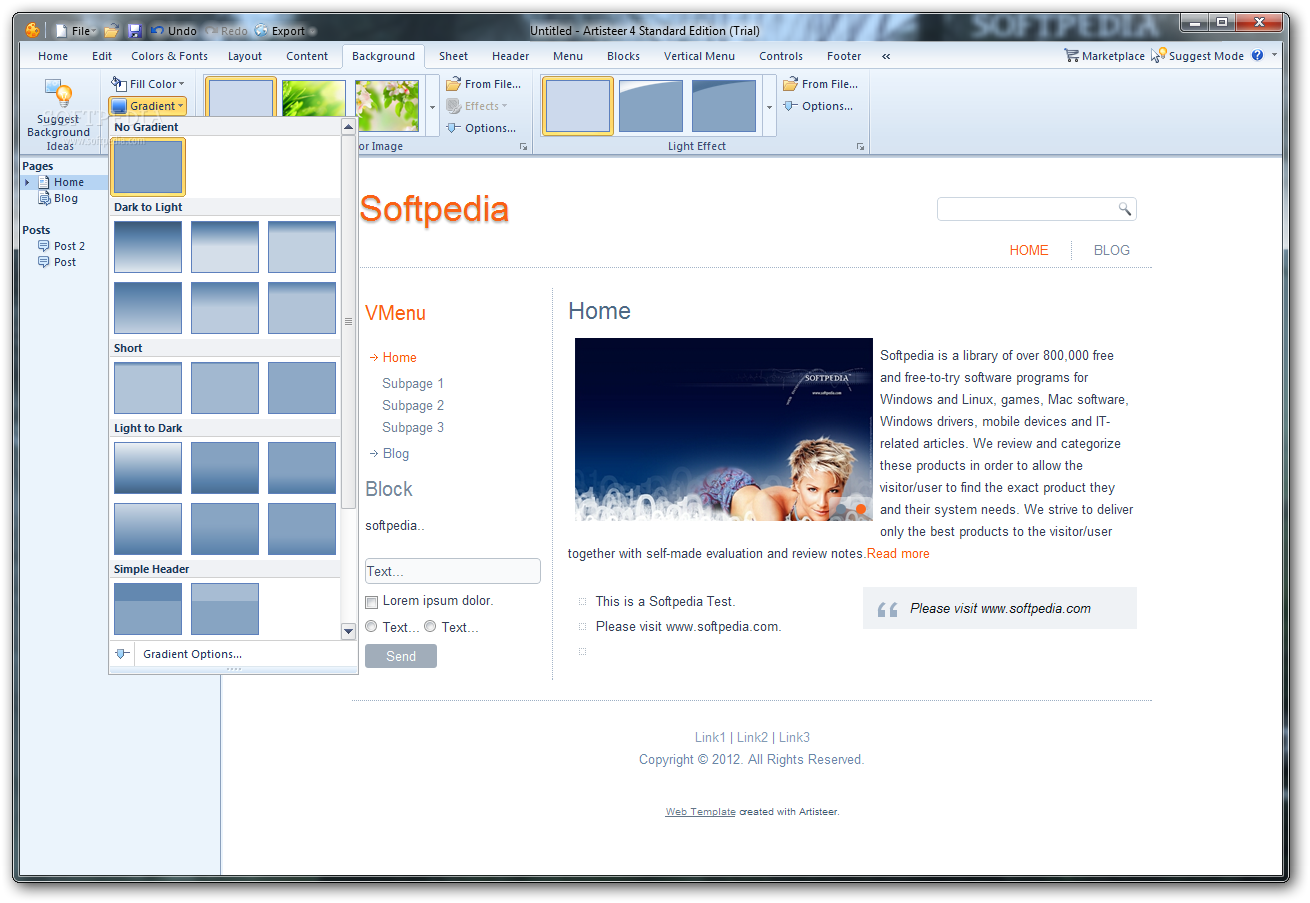1310x903 pixels.
Task: Click the BLOG navigation link
Action: pyautogui.click(x=1112, y=250)
